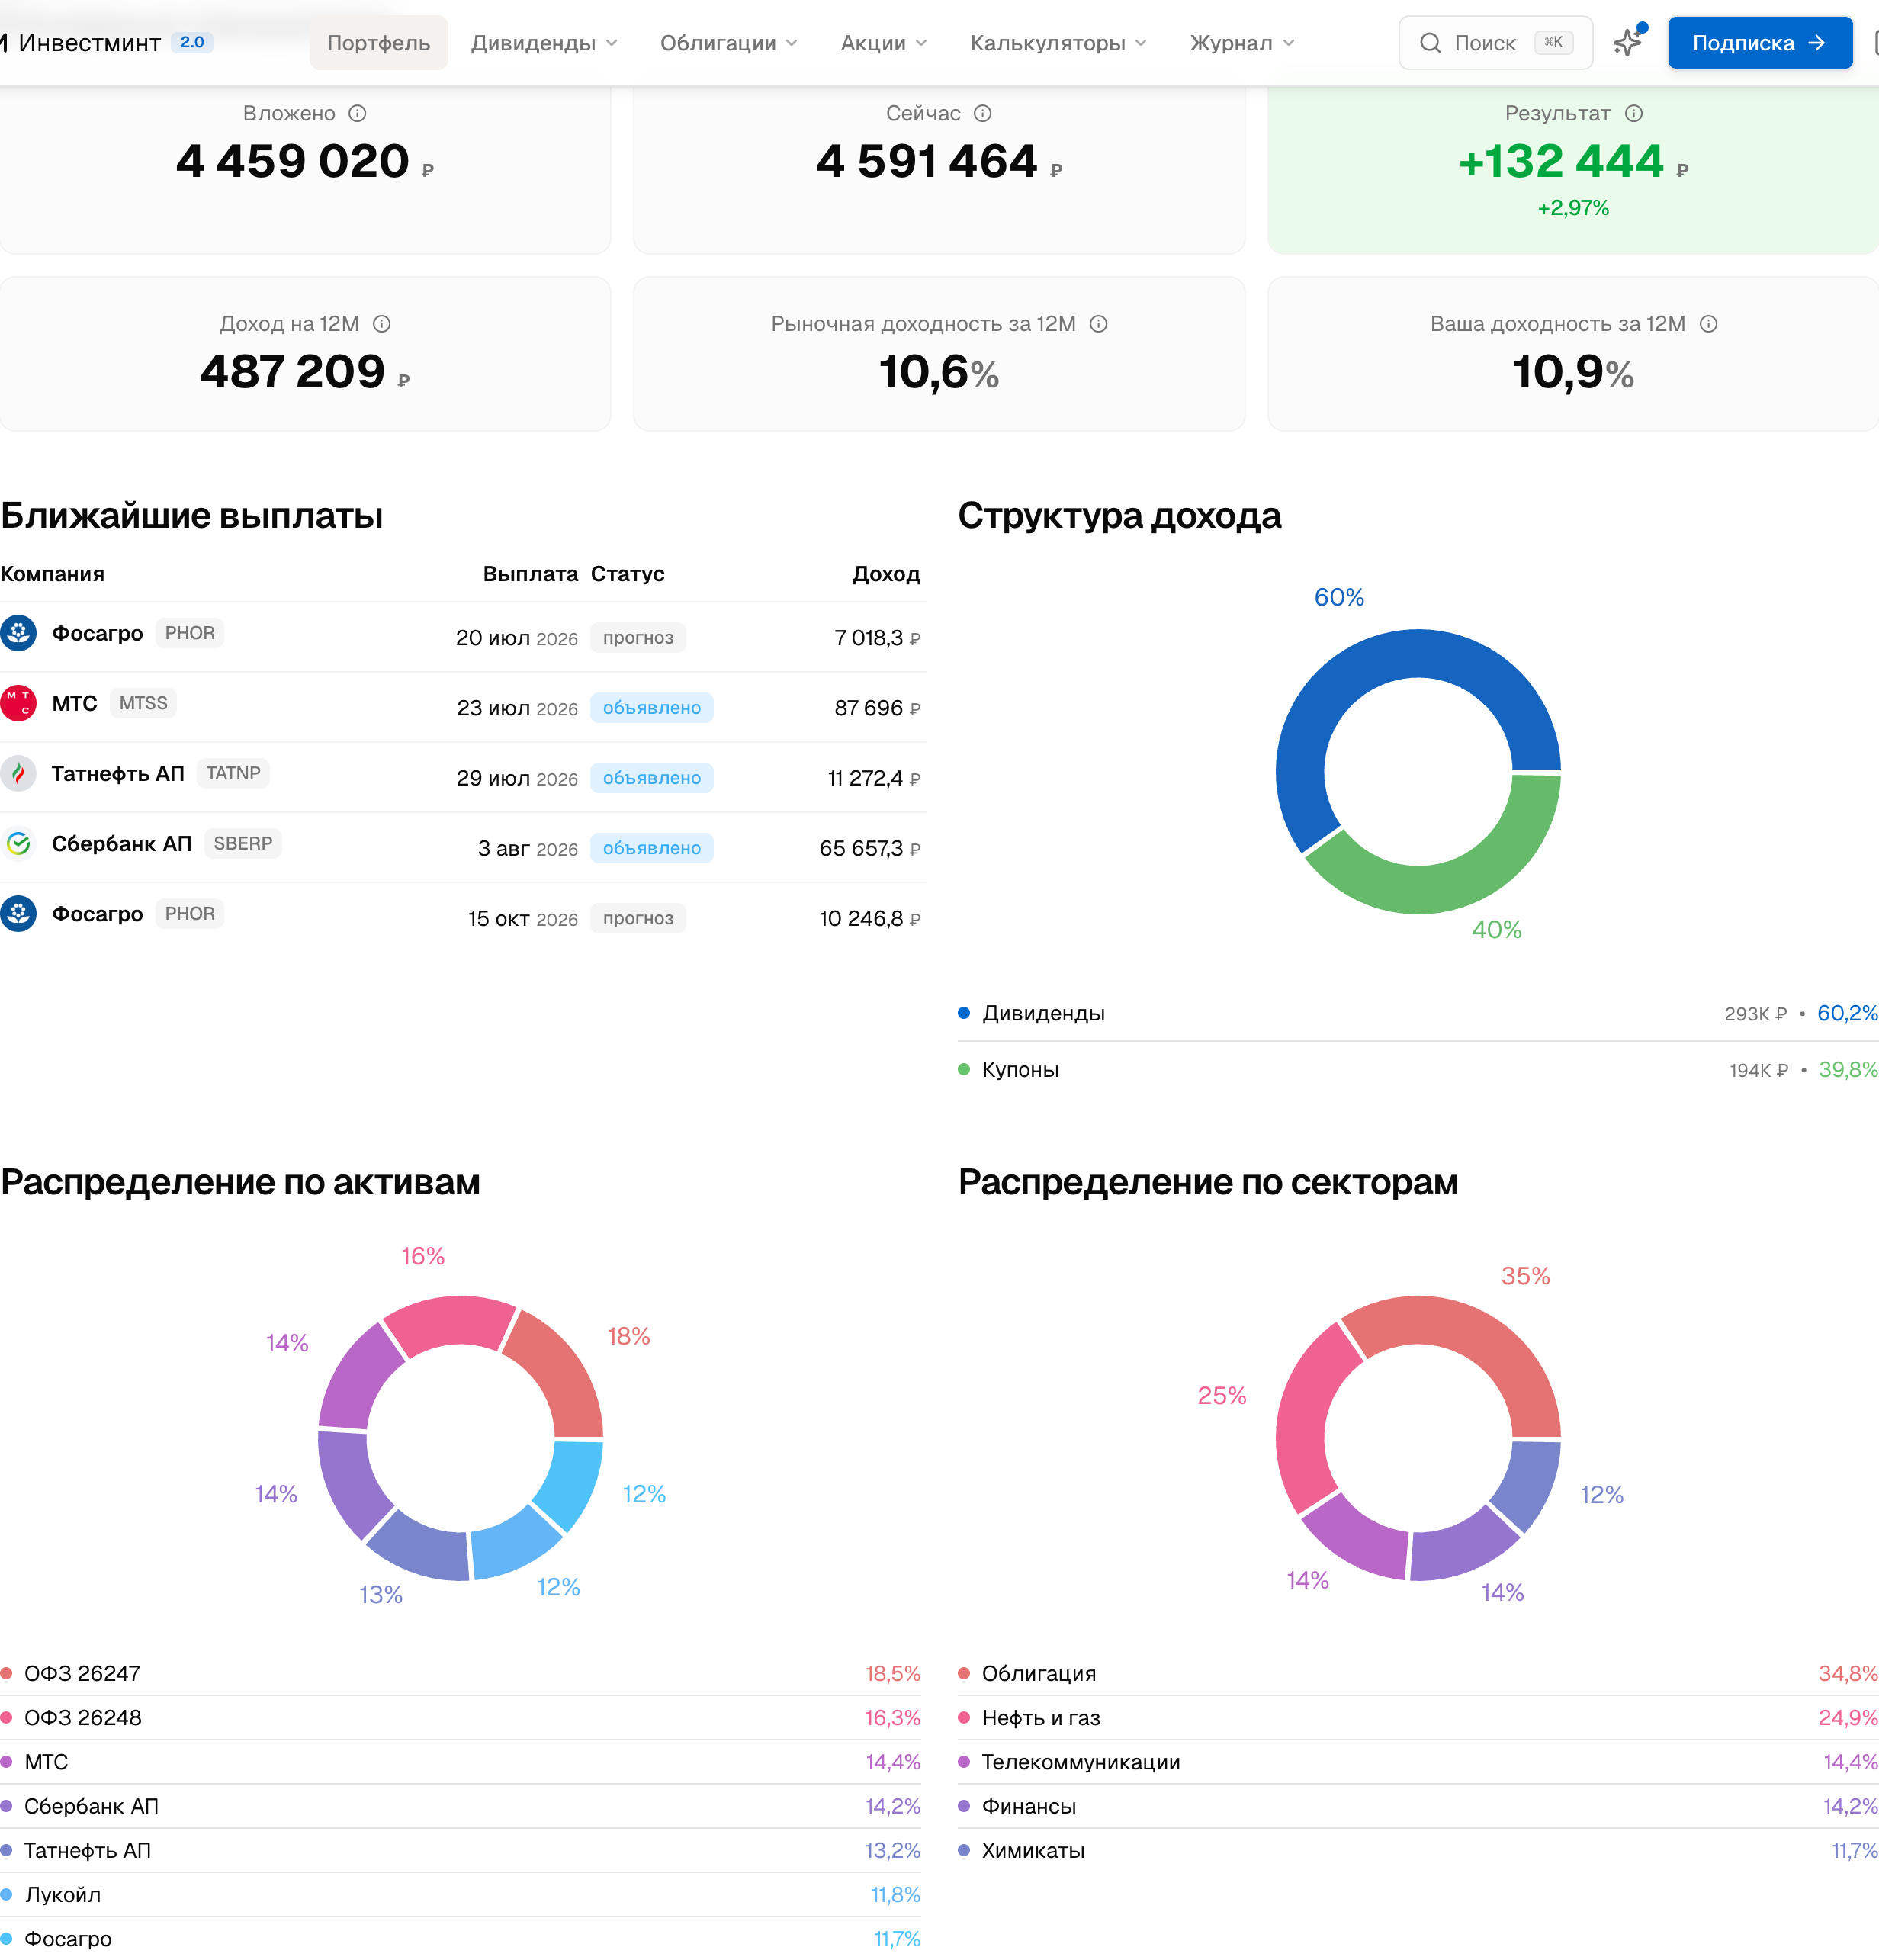Click the PHOR ticker in 15 окт row
This screenshot has height=1960, width=1879.
pyautogui.click(x=190, y=914)
